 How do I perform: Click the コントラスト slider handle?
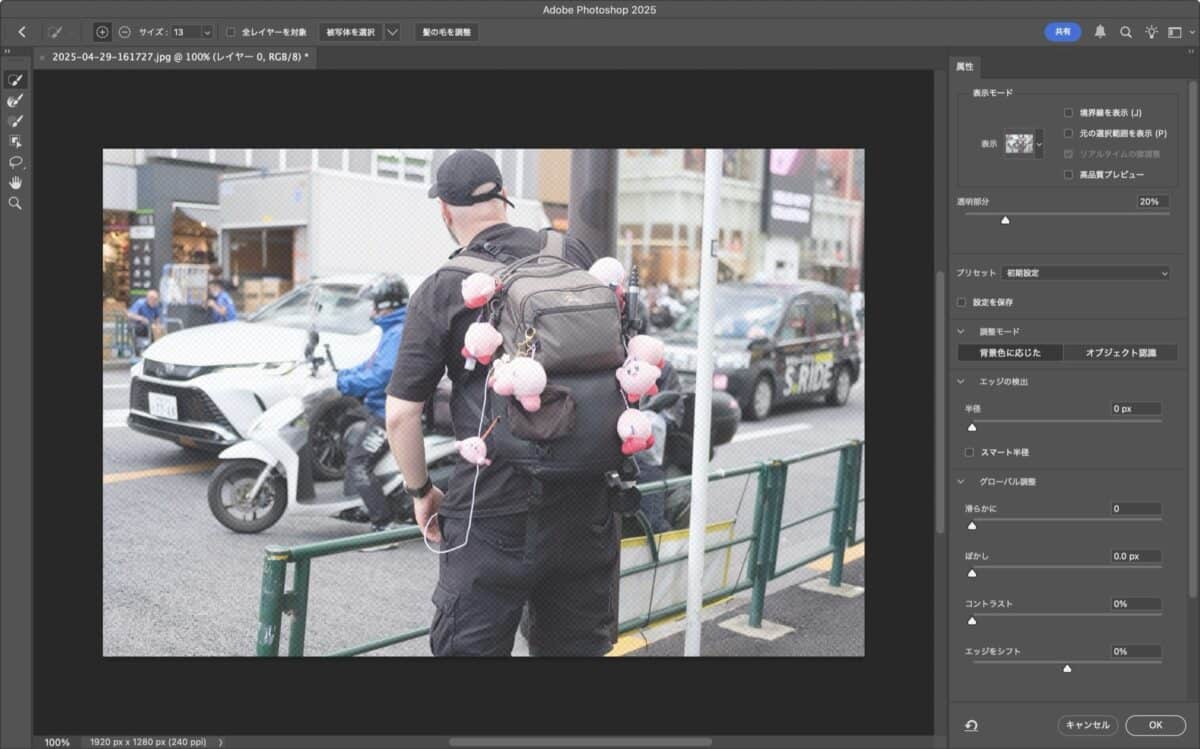click(971, 620)
